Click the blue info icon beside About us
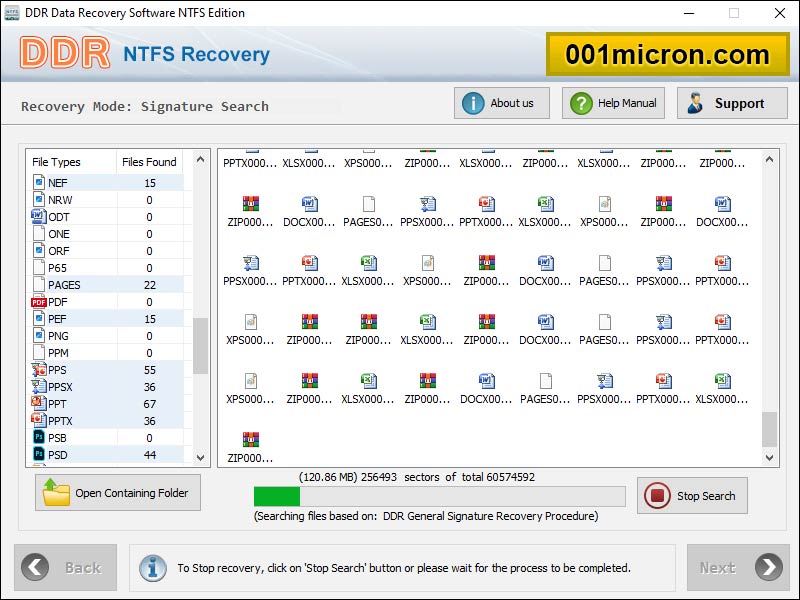800x600 pixels. click(471, 102)
